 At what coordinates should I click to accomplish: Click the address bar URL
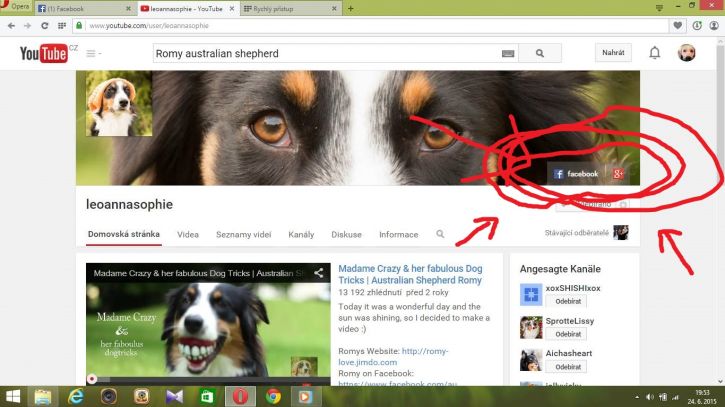click(149, 26)
